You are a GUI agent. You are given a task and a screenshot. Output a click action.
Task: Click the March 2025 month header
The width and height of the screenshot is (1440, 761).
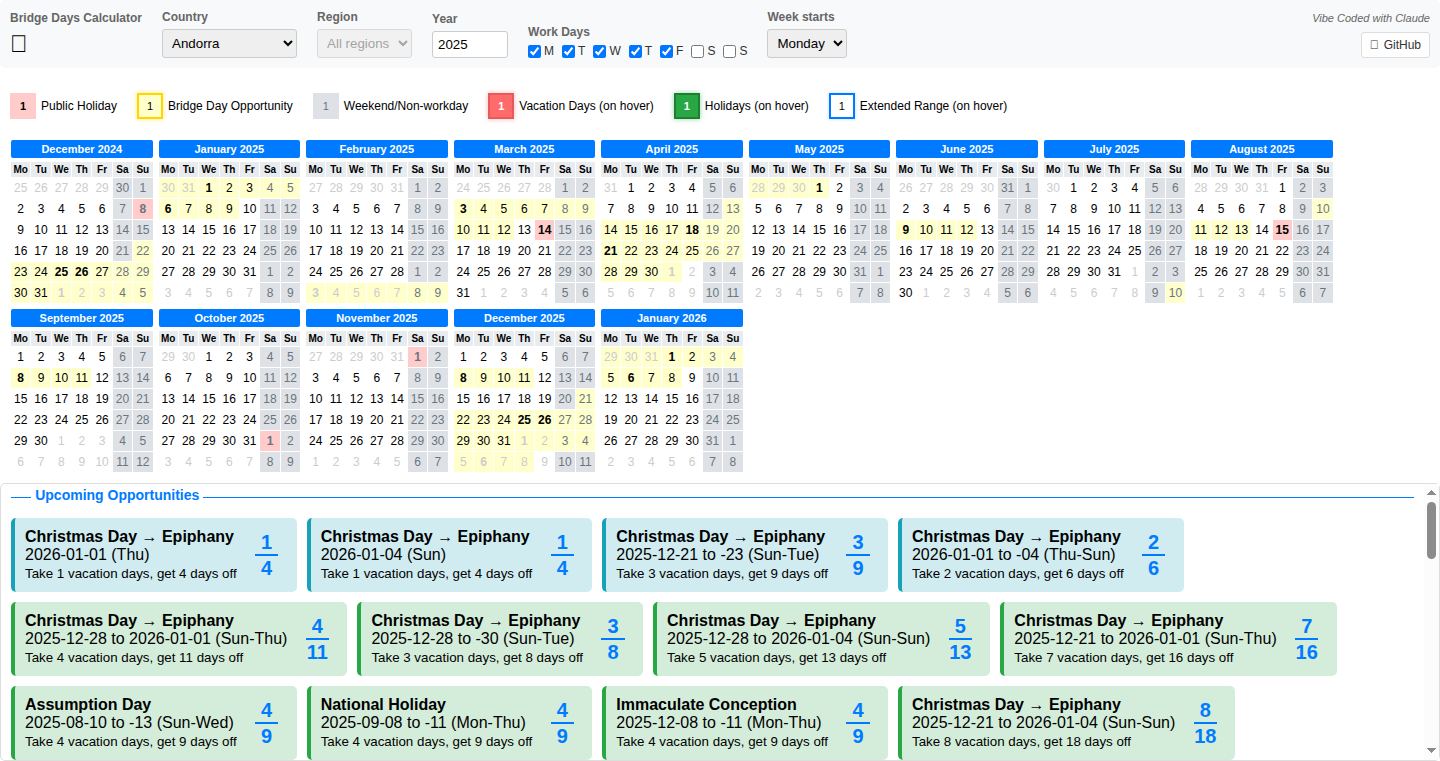(524, 149)
